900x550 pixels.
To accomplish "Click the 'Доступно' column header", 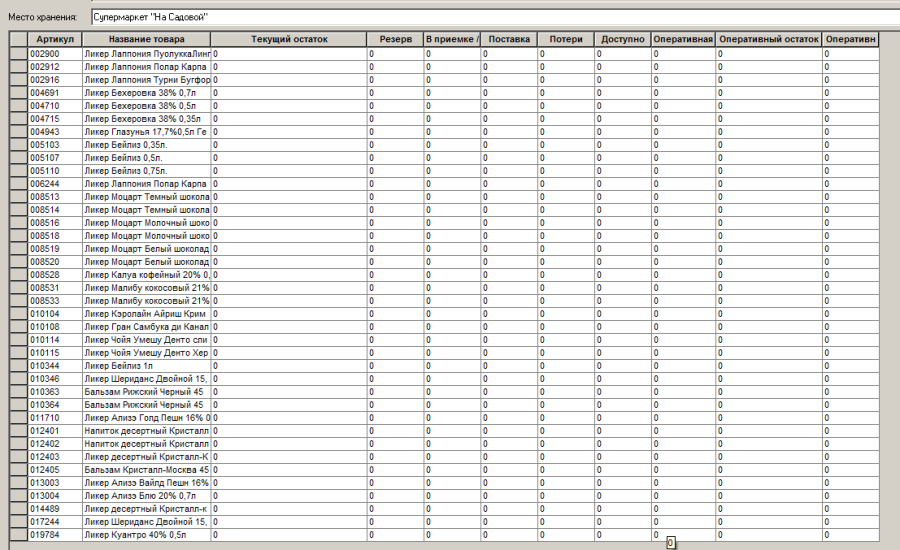I will [623, 39].
